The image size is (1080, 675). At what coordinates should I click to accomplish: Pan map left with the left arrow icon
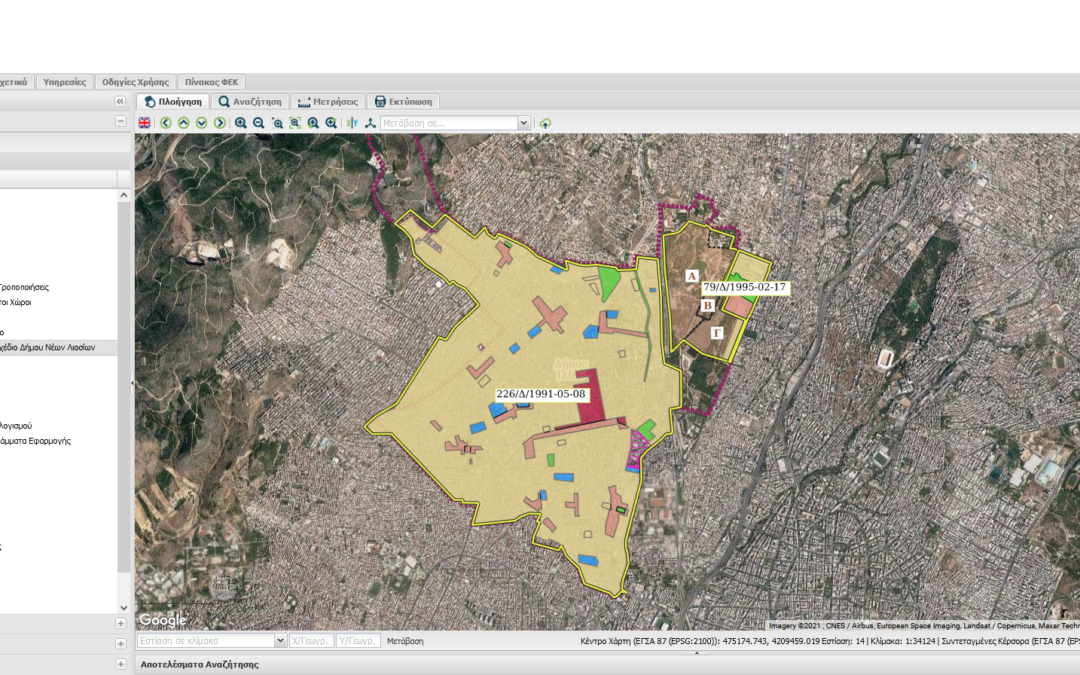coord(166,123)
